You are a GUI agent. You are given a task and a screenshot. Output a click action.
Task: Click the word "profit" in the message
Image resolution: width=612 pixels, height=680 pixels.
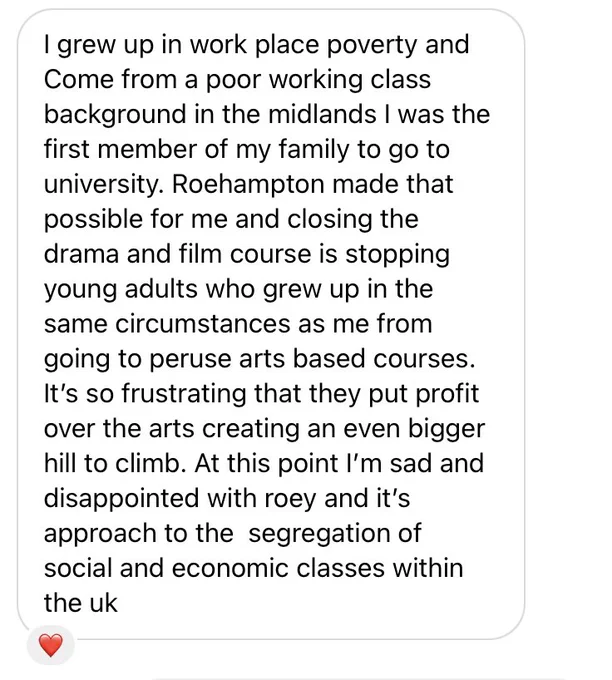[x=447, y=394]
